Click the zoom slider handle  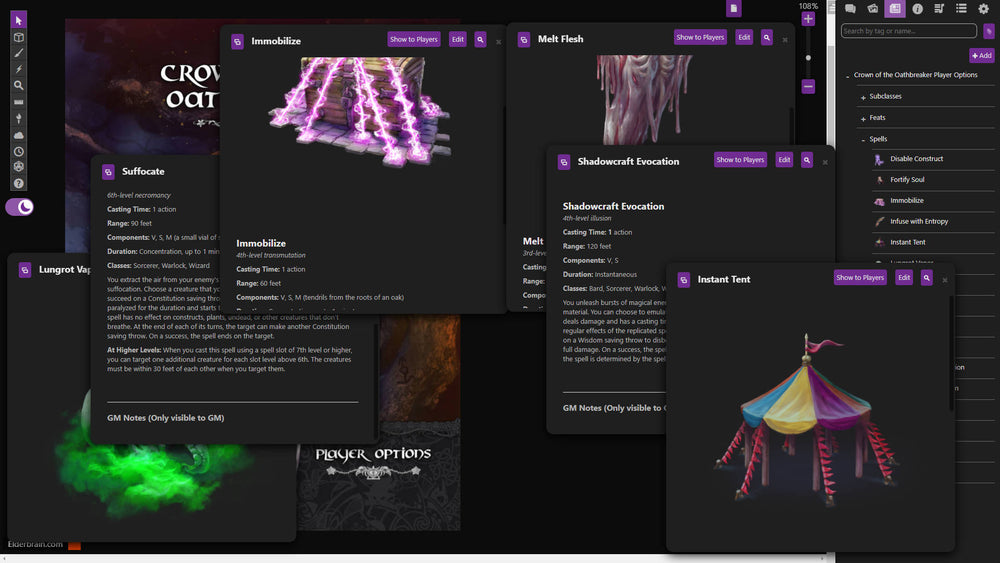[808, 57]
